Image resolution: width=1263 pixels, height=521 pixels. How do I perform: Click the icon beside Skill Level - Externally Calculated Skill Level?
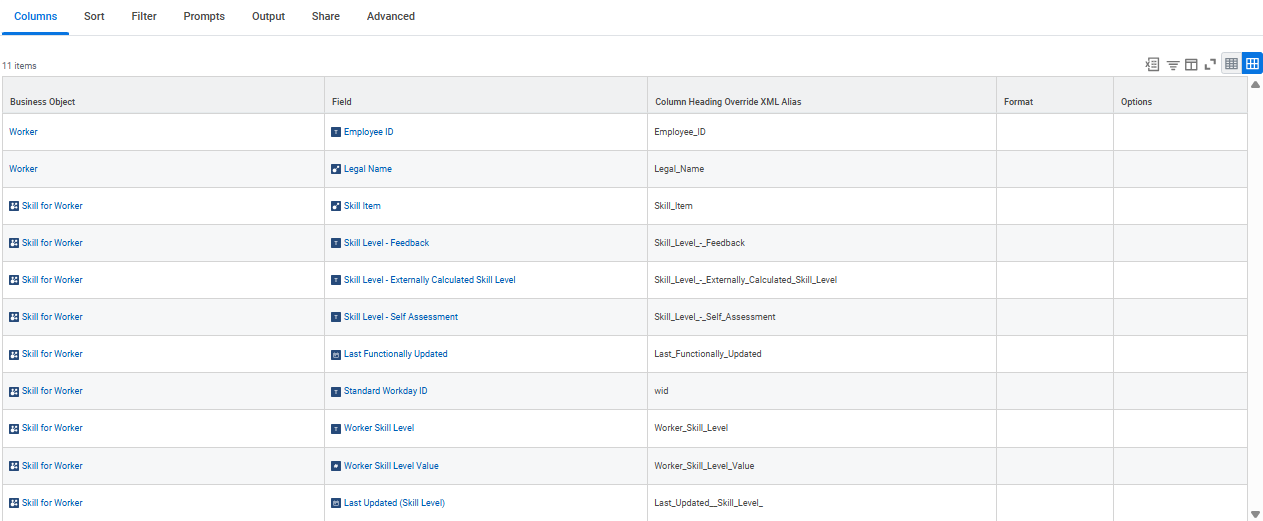click(x=336, y=280)
